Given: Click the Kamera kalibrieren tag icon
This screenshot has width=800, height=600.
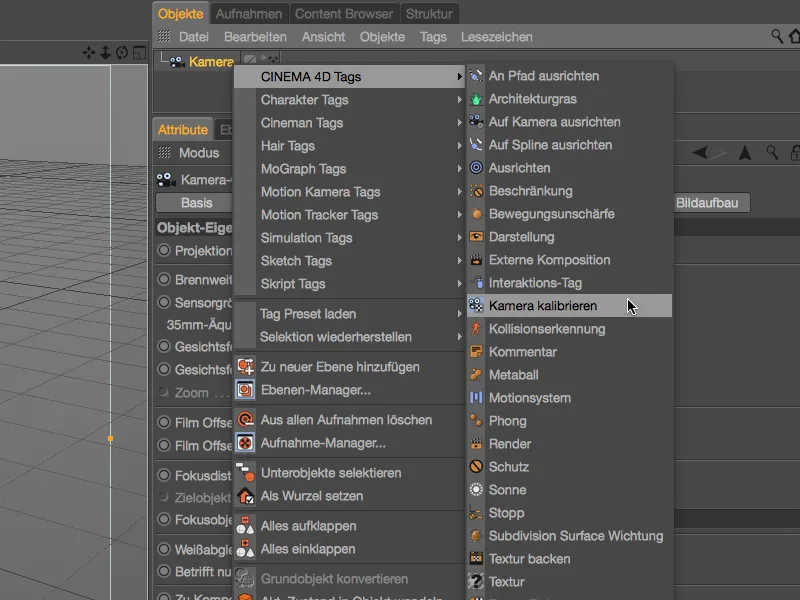Looking at the screenshot, I should point(478,305).
